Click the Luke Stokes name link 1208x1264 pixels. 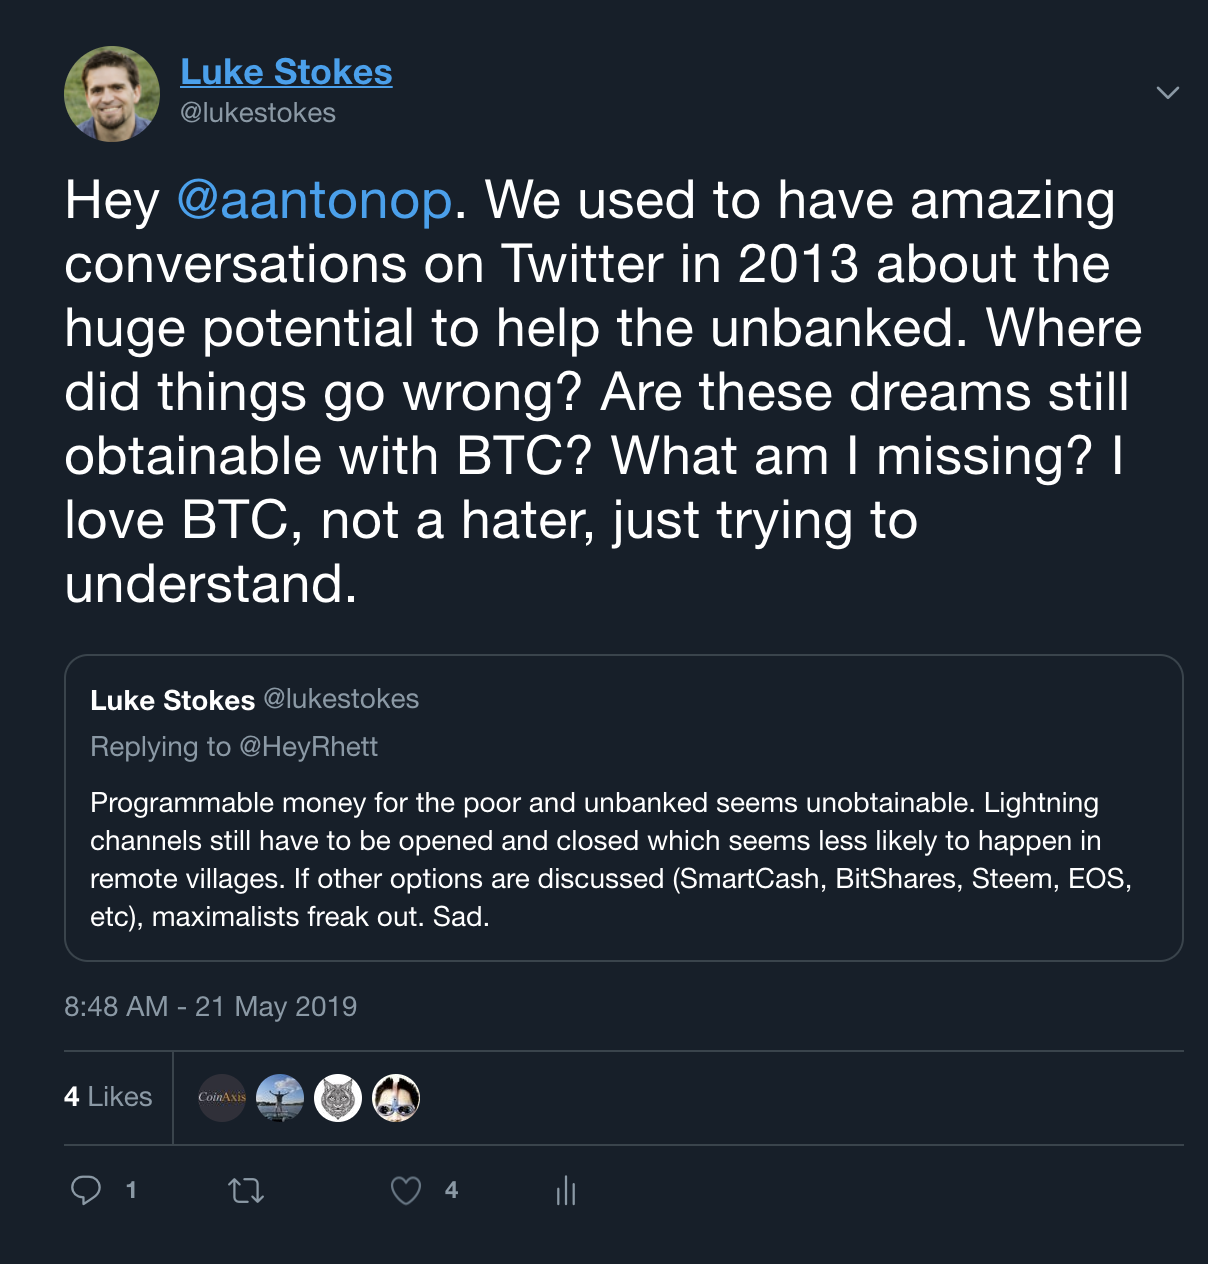tap(286, 72)
